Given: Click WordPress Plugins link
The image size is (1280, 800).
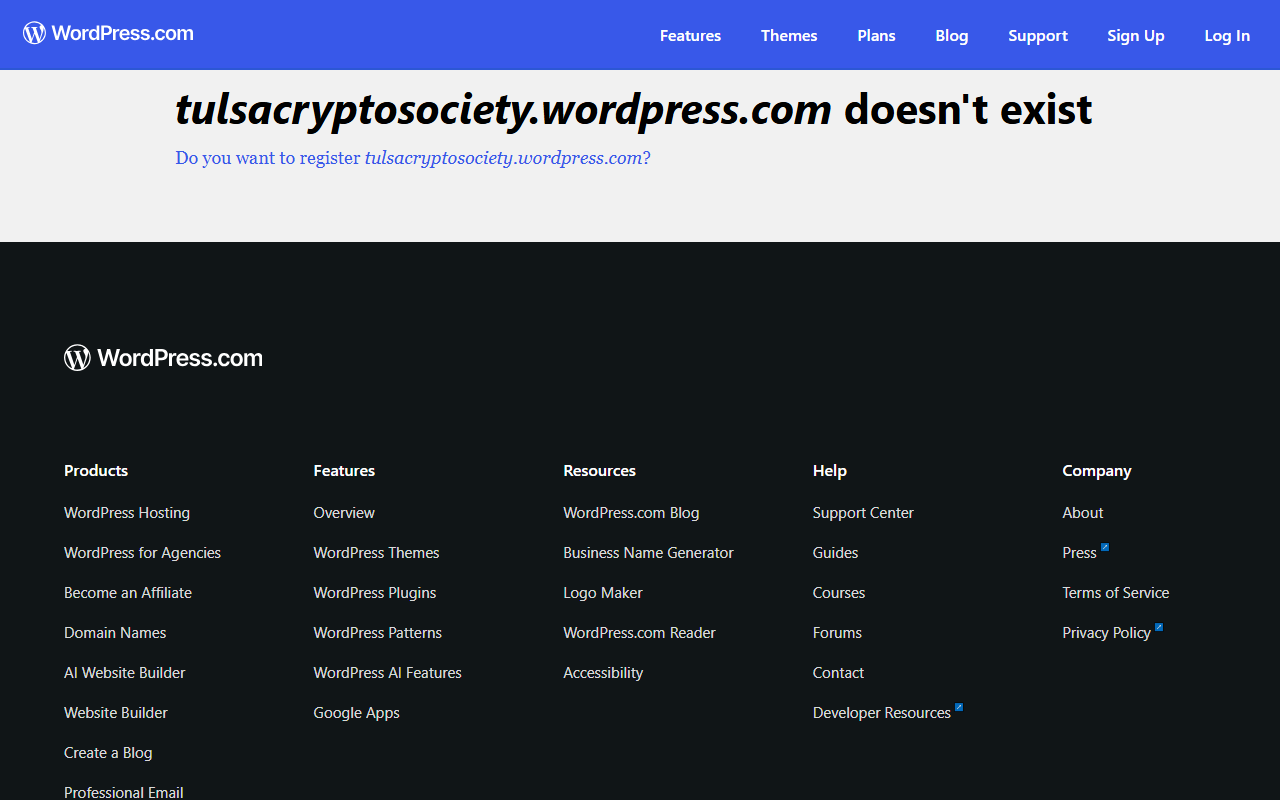Looking at the screenshot, I should (x=375, y=593).
